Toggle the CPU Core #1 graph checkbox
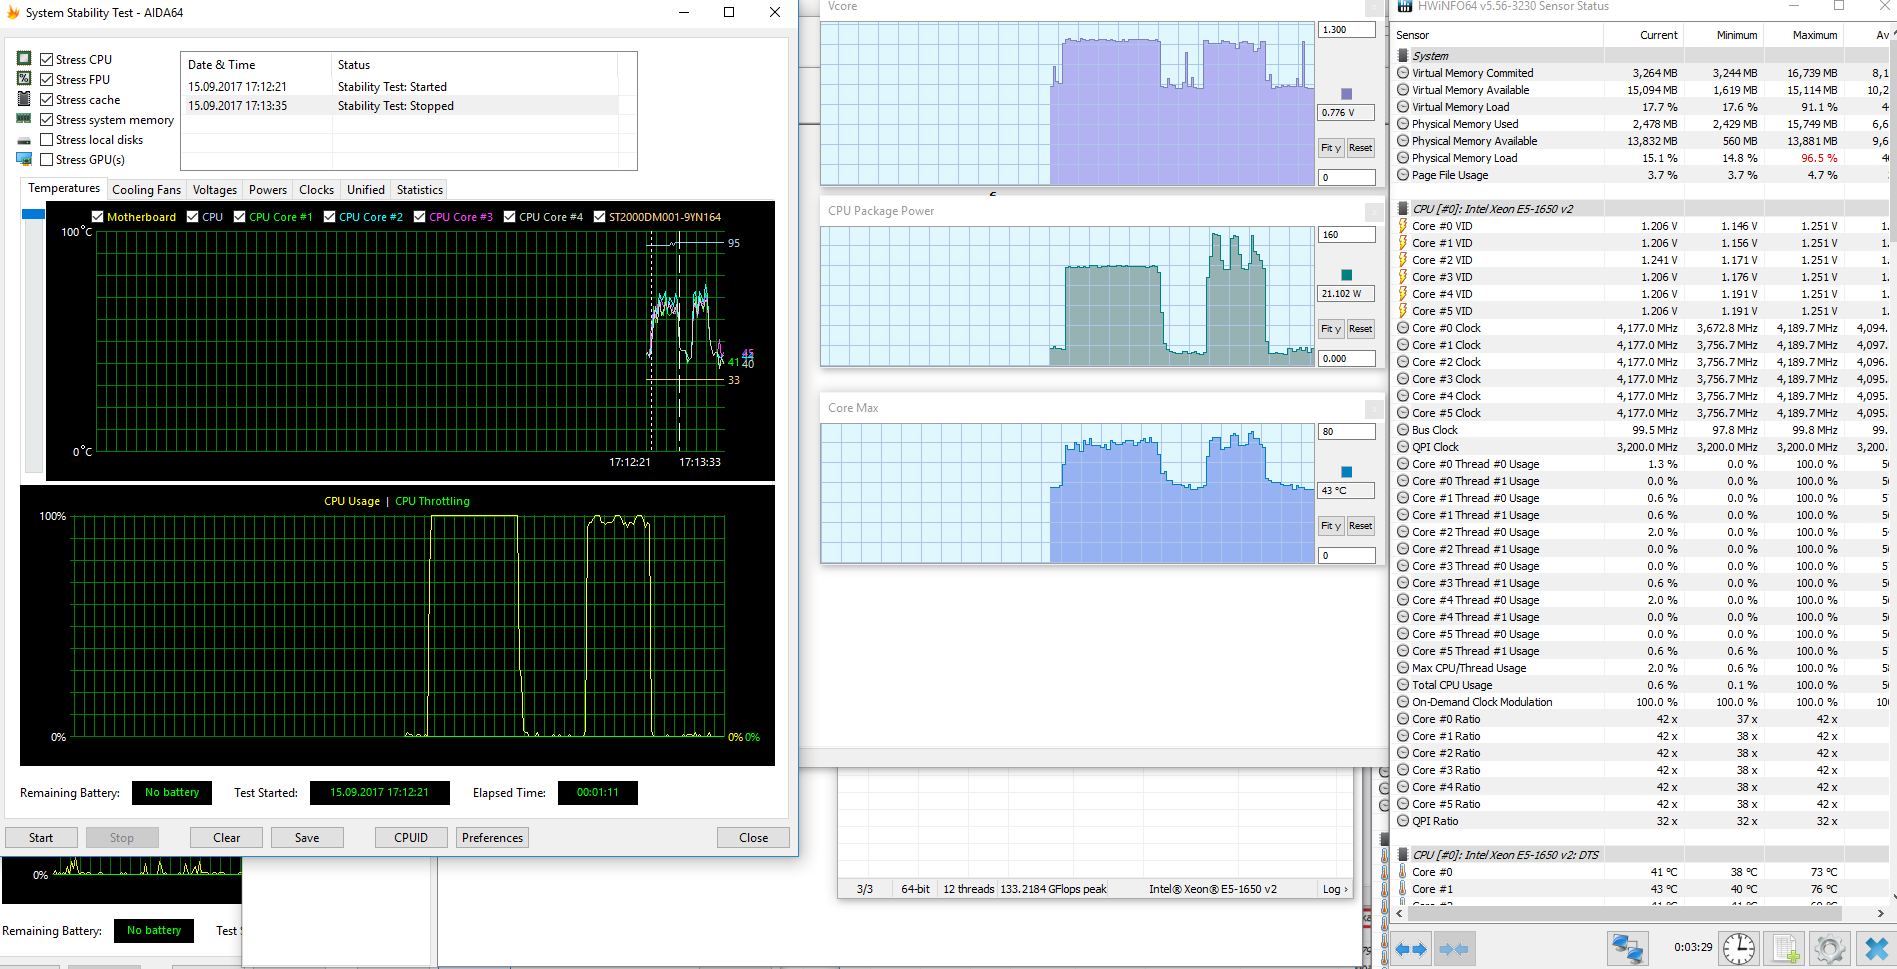1897x969 pixels. tap(240, 216)
